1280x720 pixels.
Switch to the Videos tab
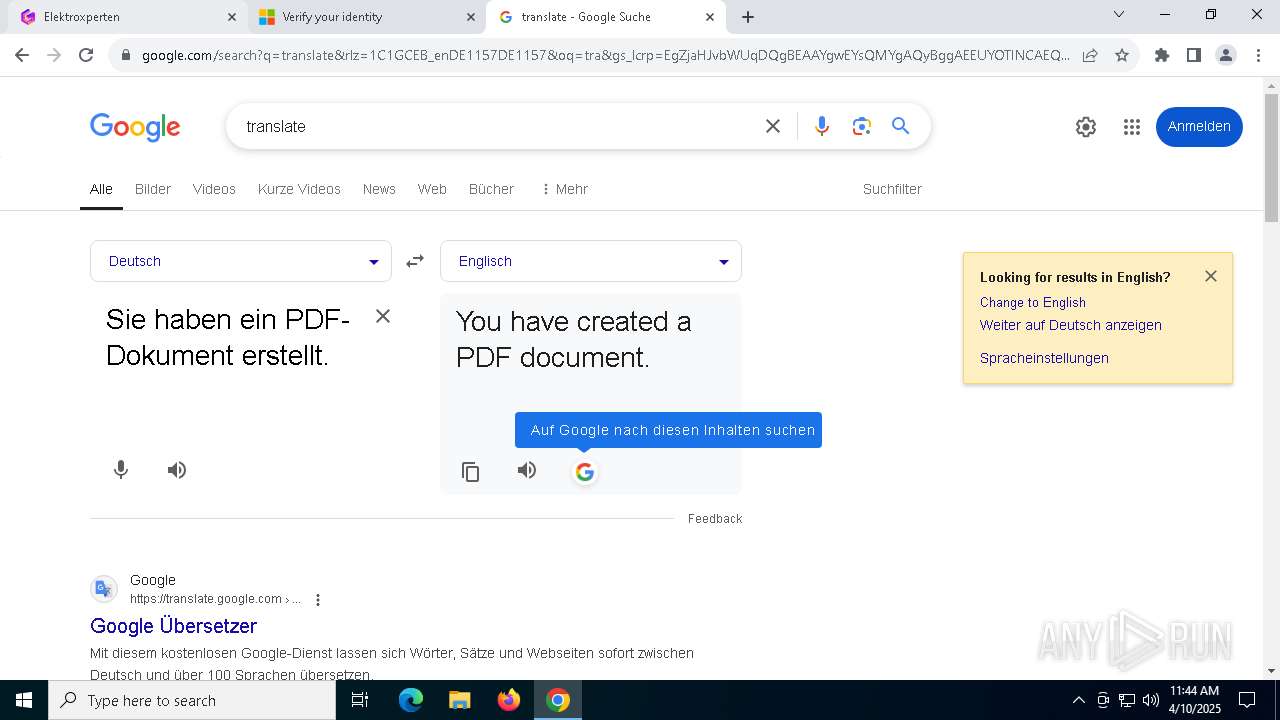(214, 189)
